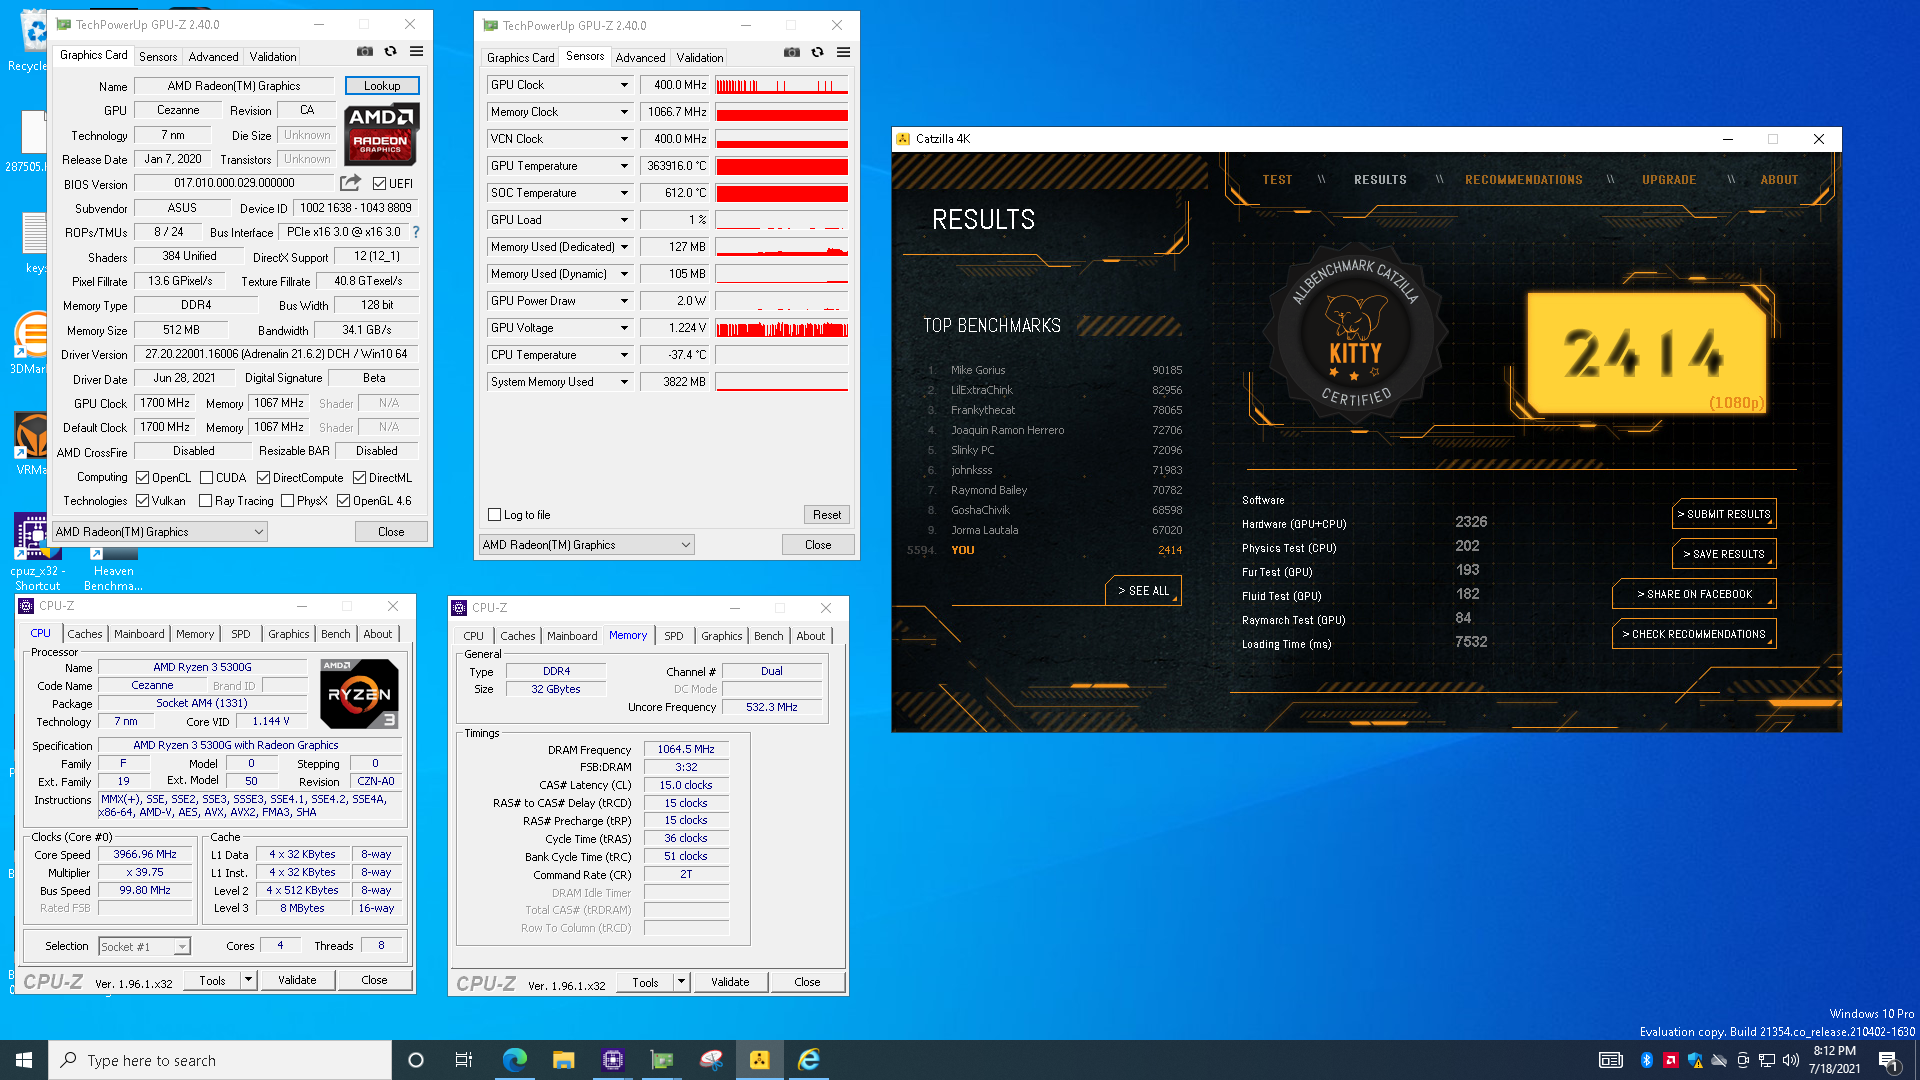Click the GPU Voltage sensor graph
The width and height of the screenshot is (1920, 1080).
pos(782,328)
